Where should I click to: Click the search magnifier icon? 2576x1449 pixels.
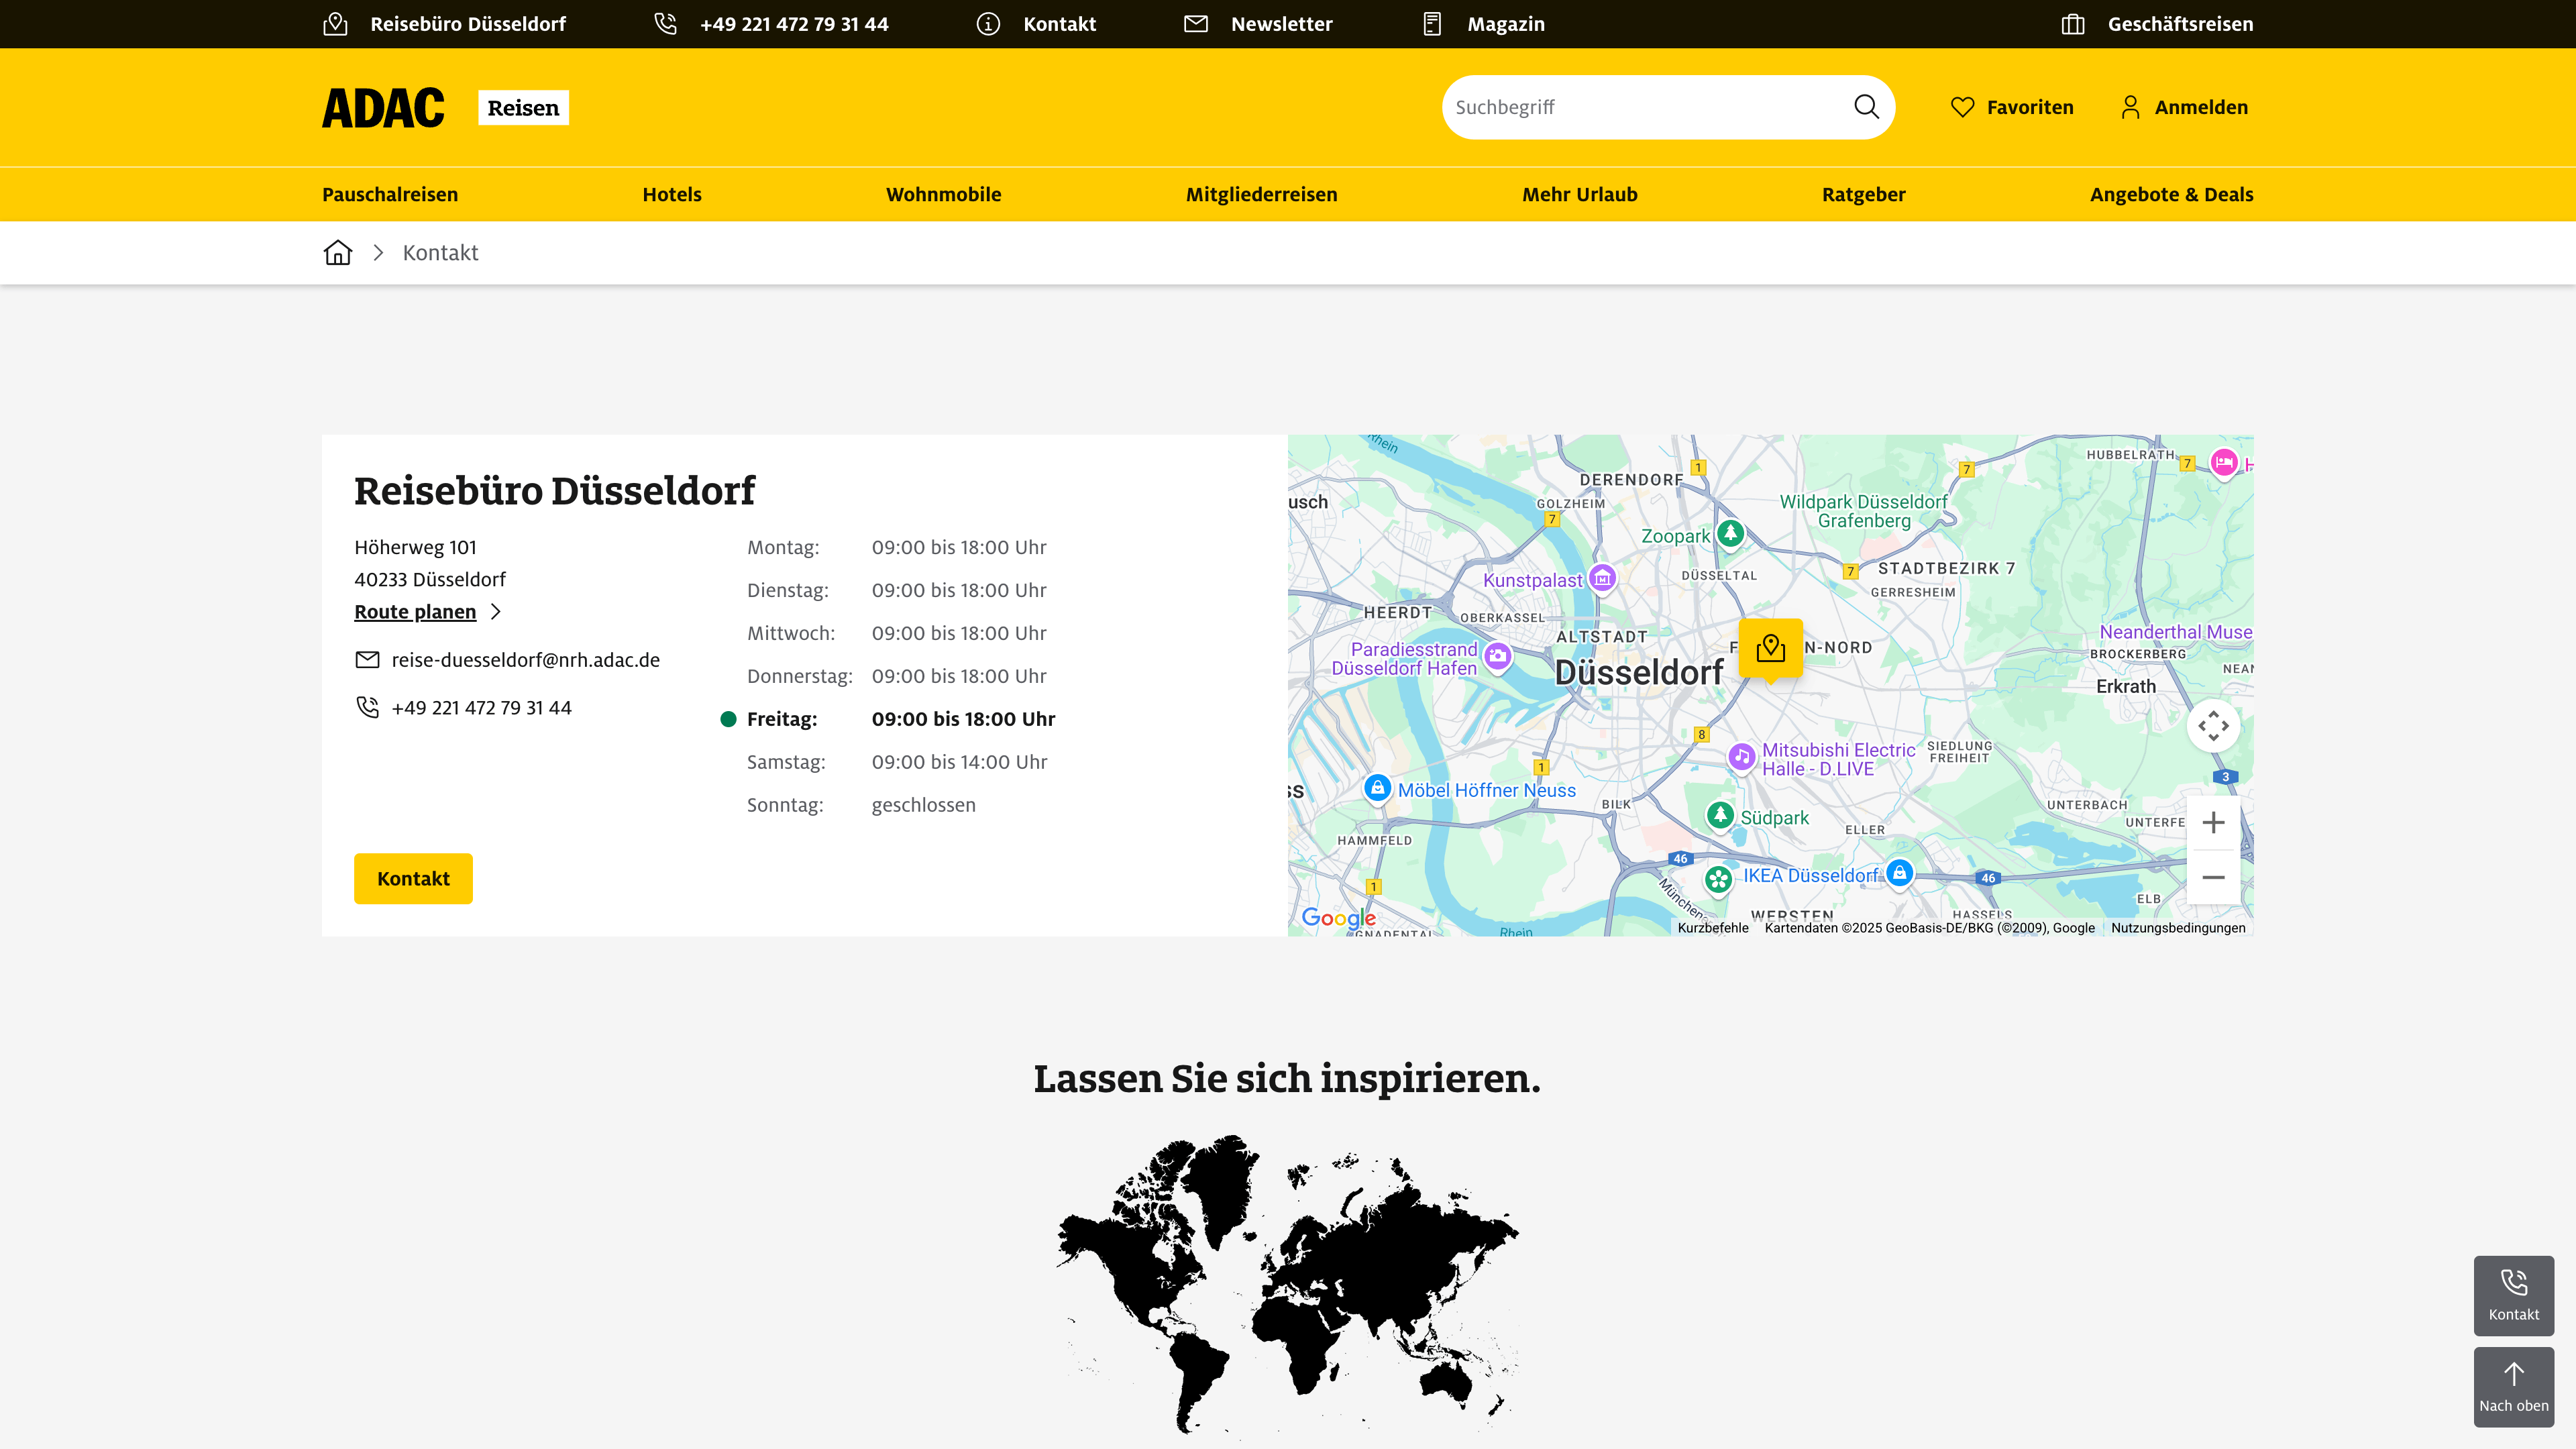[x=1866, y=107]
